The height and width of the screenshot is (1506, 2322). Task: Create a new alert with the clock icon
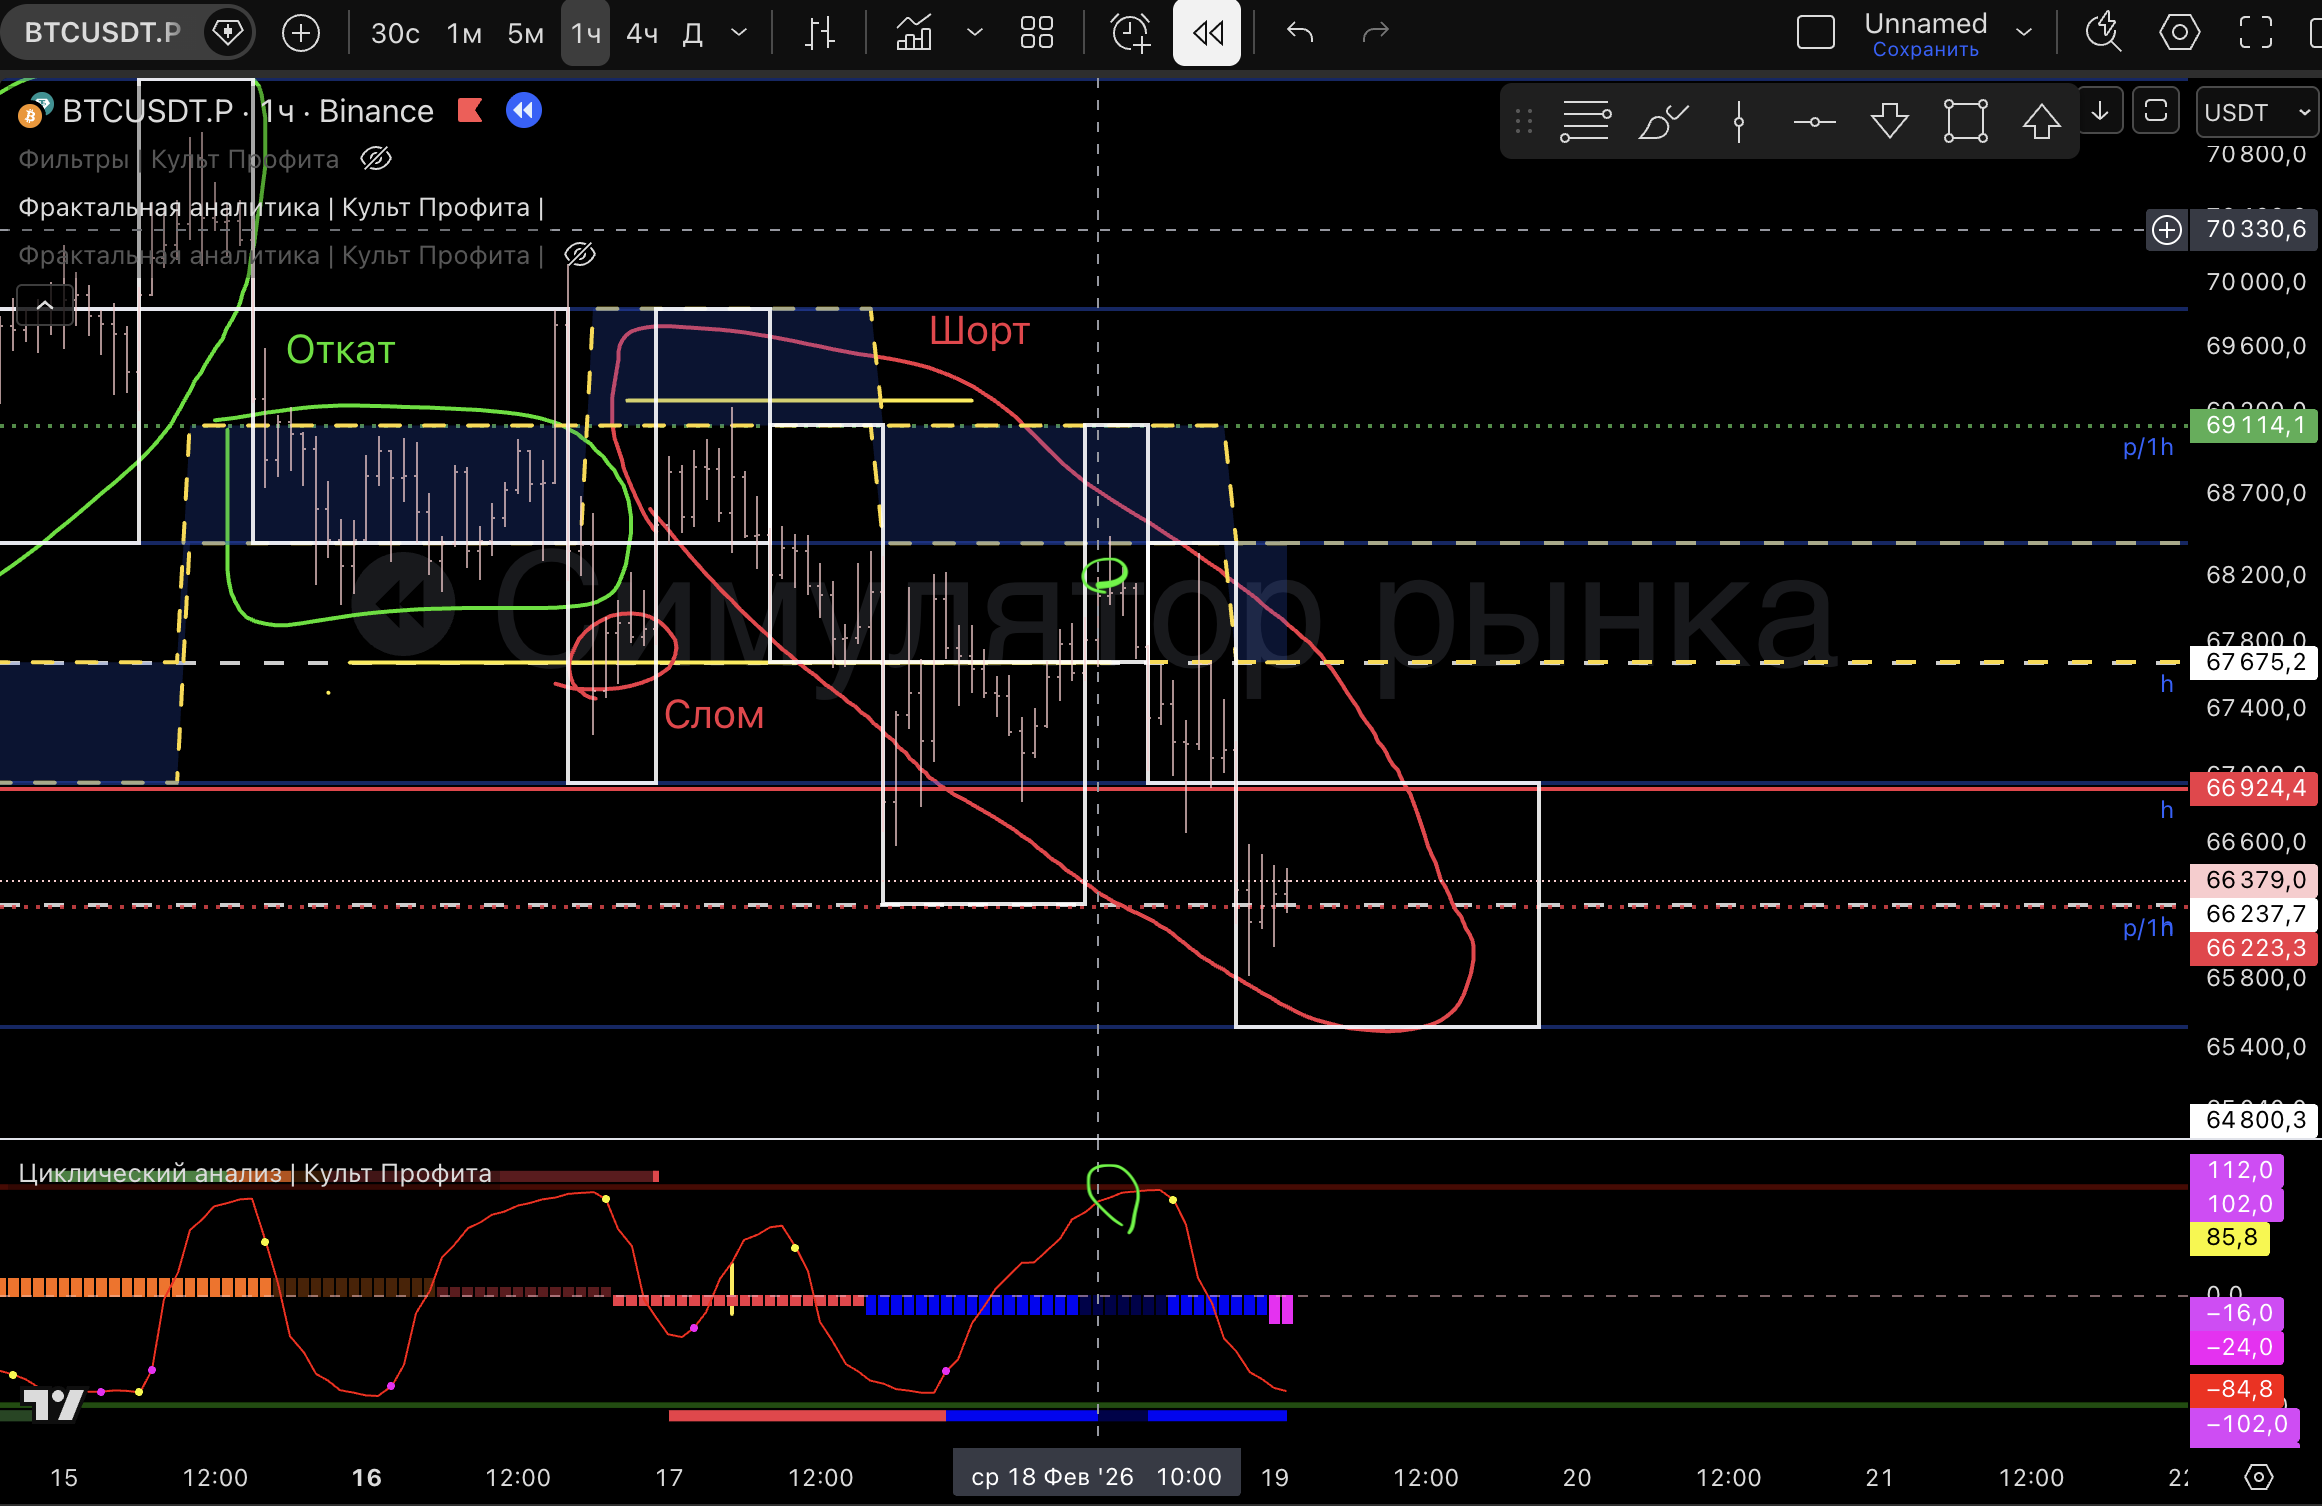pyautogui.click(x=1131, y=33)
